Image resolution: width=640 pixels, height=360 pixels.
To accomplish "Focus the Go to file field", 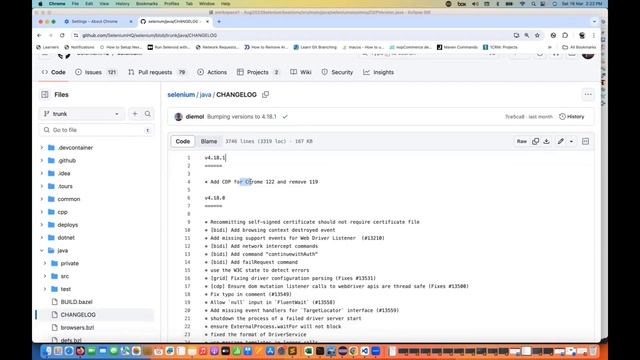I will click(x=97, y=130).
